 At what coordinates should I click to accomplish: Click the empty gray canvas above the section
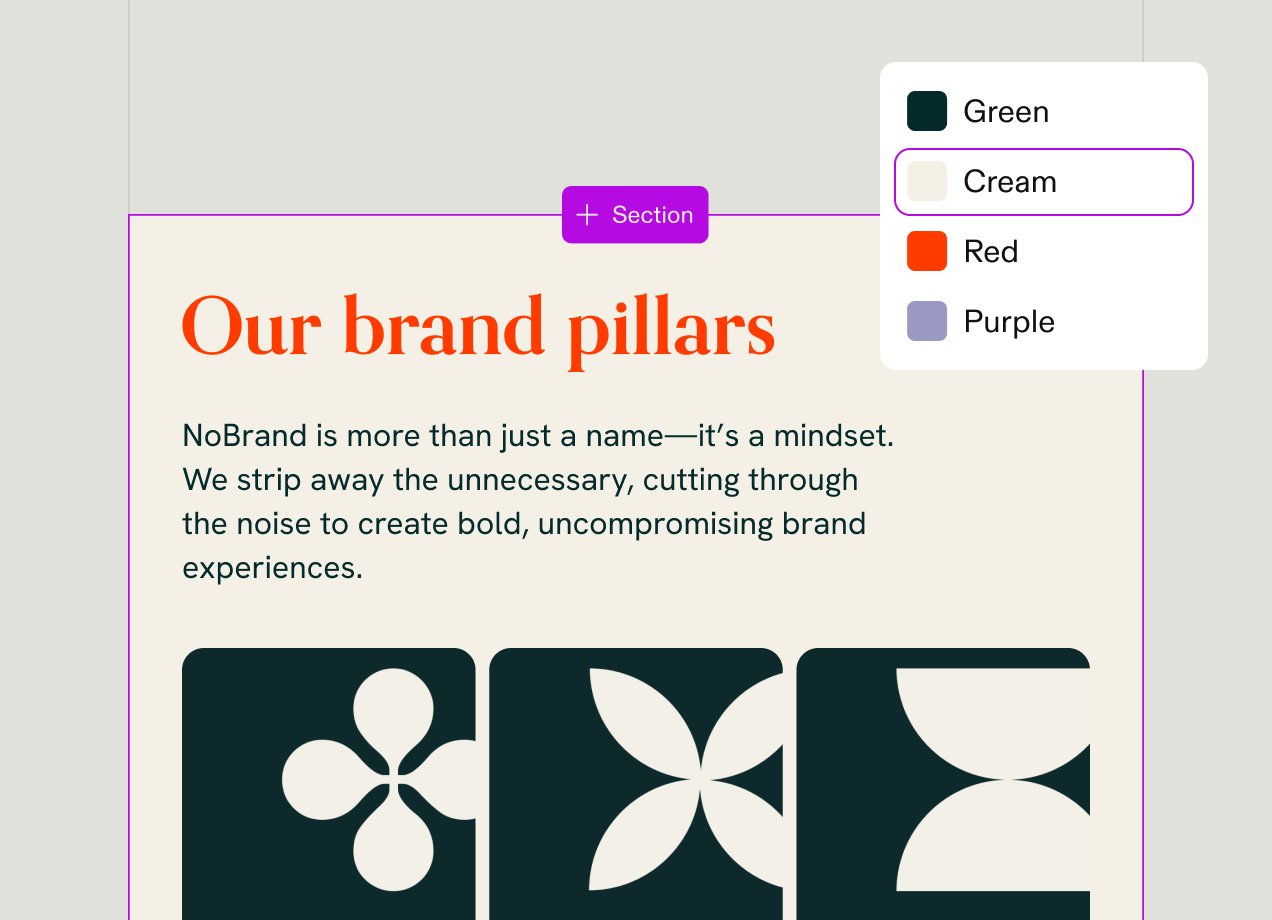500,100
